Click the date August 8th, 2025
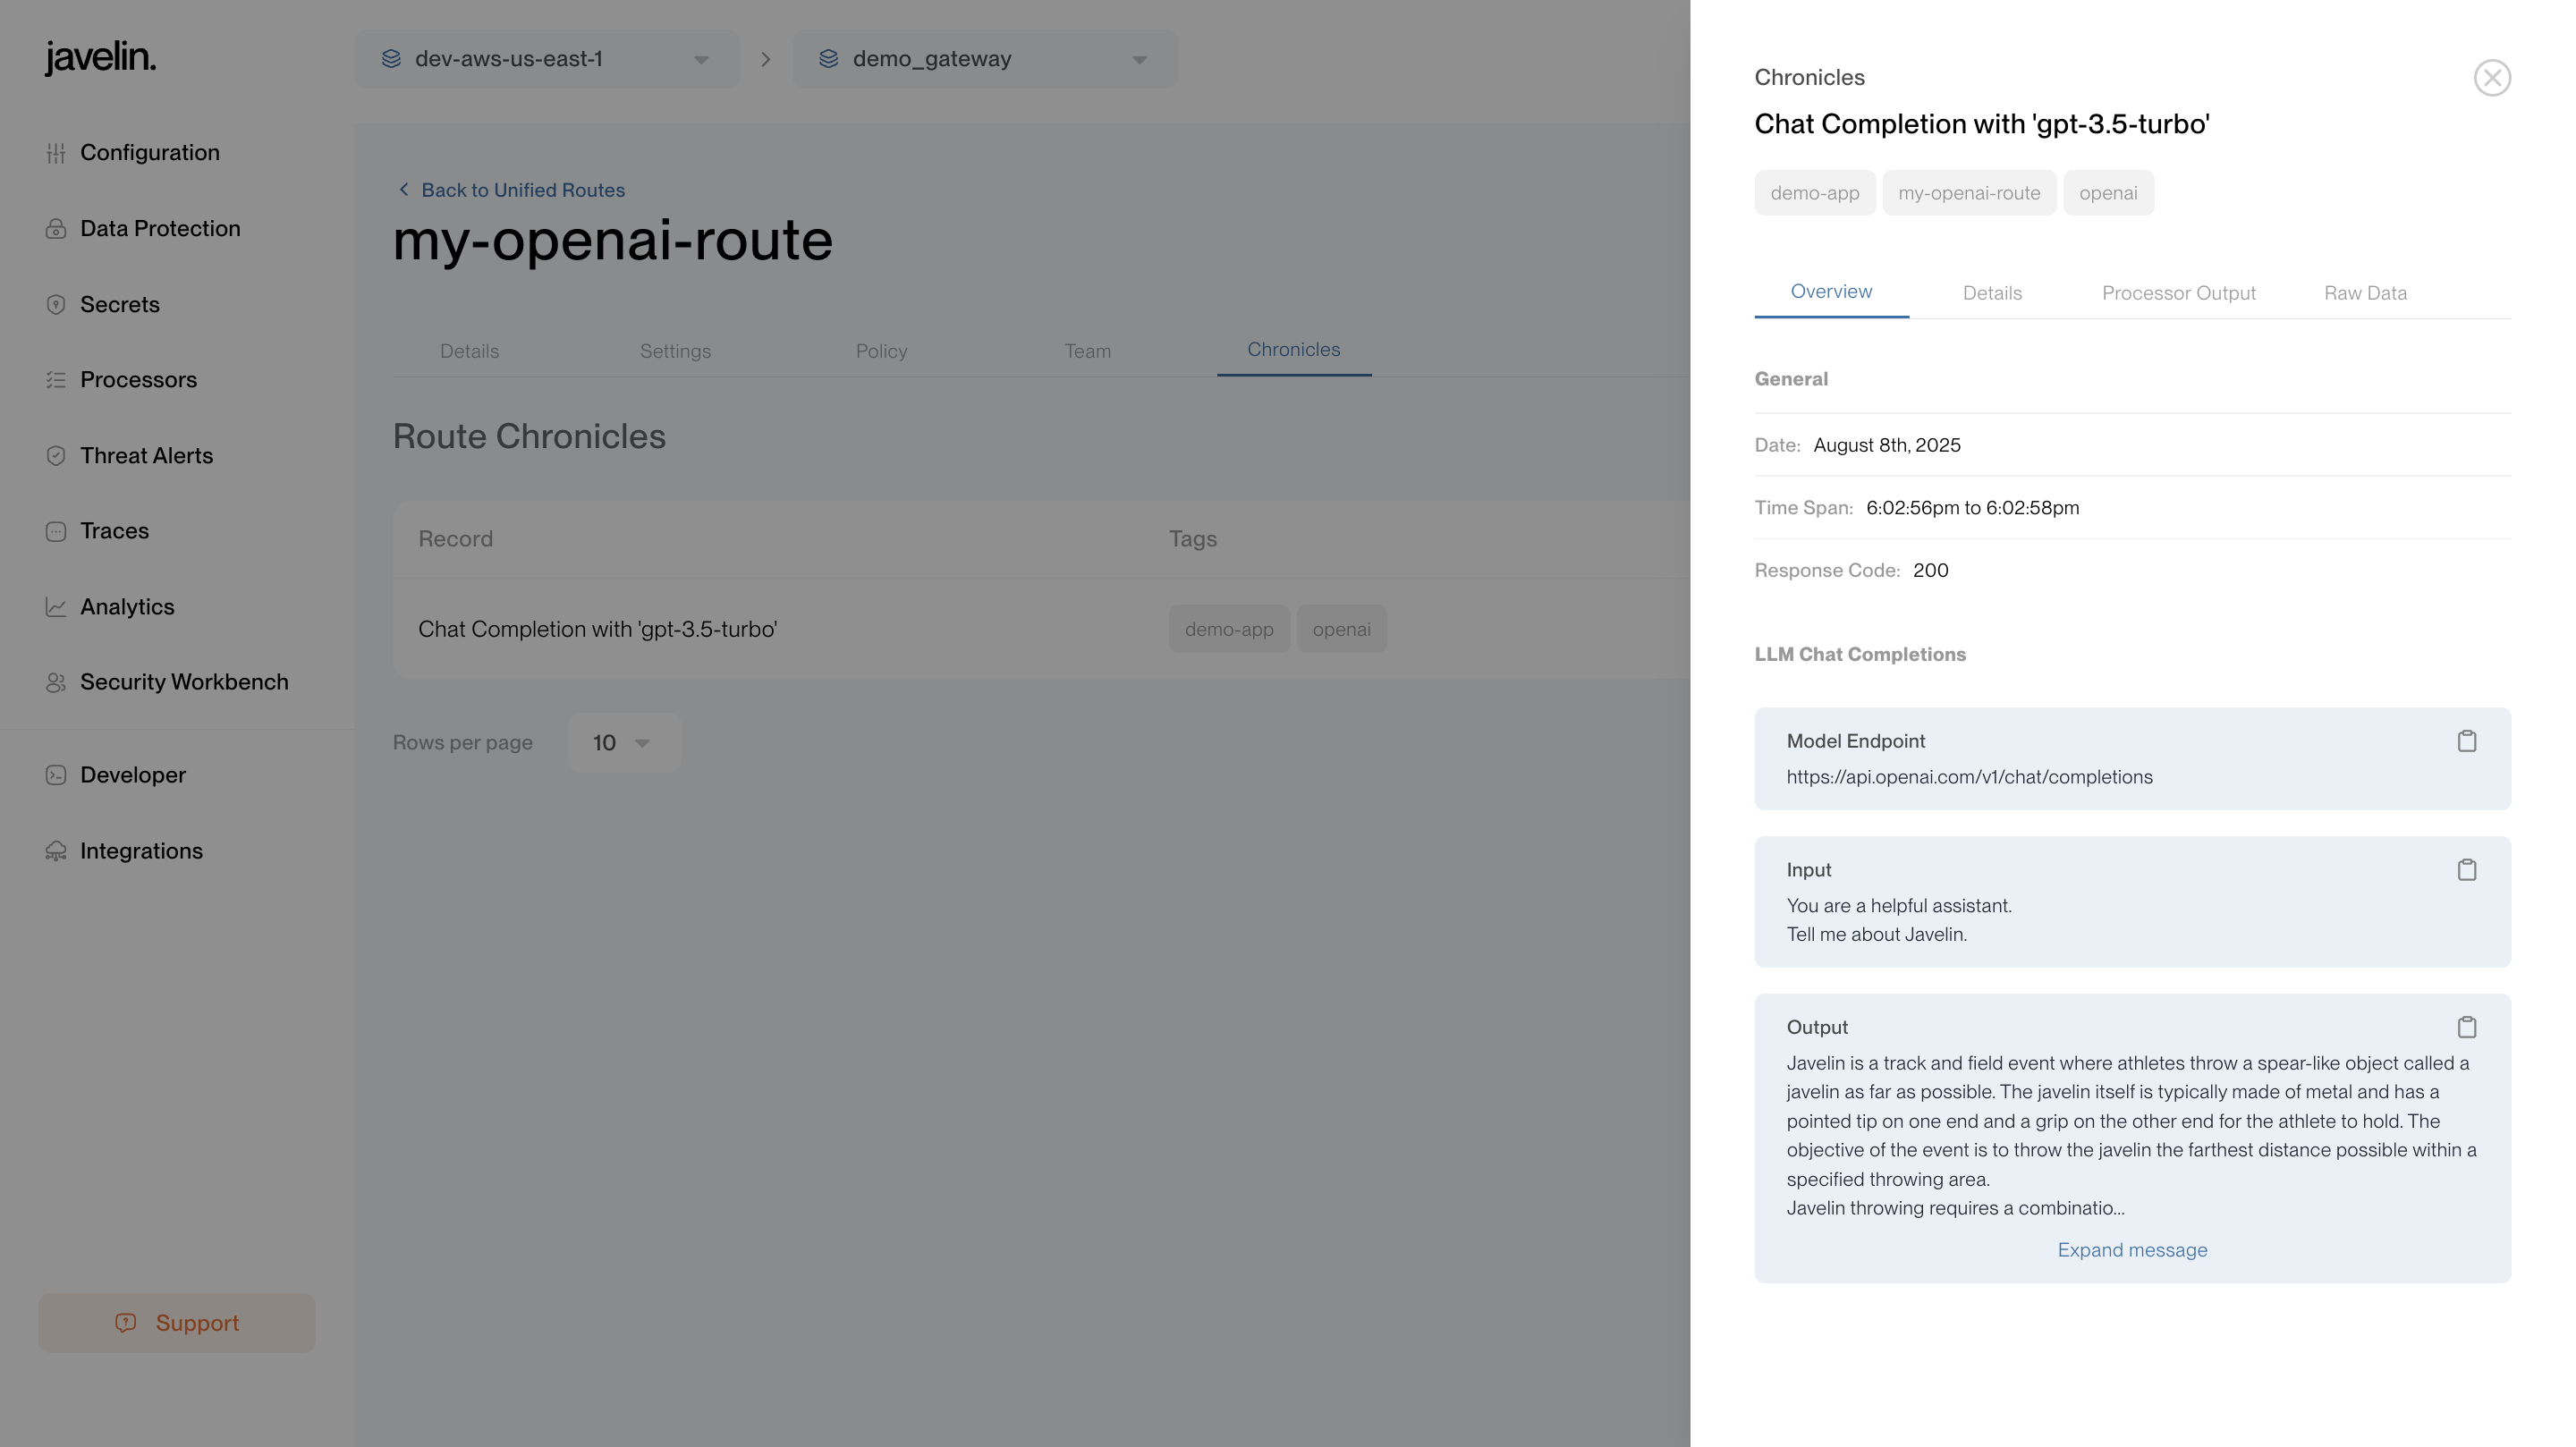Viewport: 2576px width, 1447px height. coord(1887,445)
